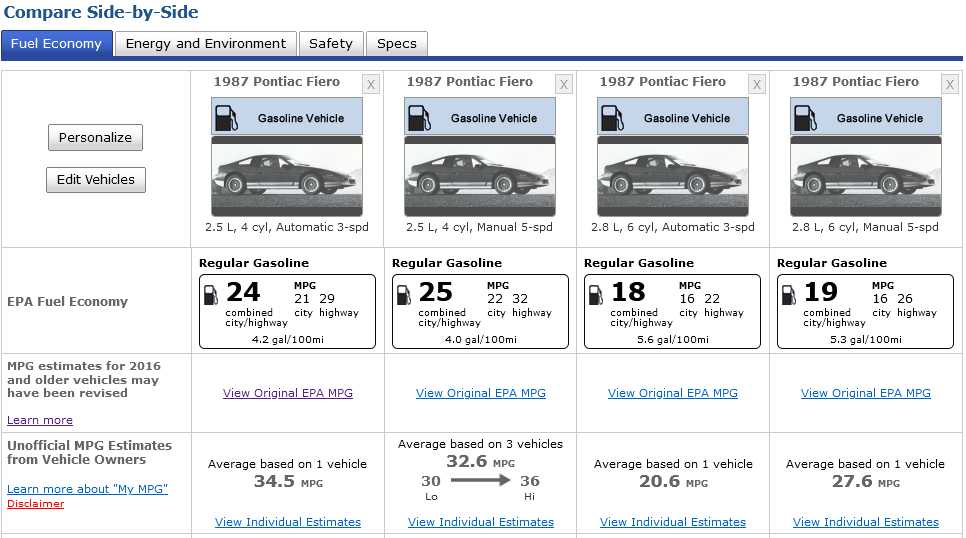The width and height of the screenshot is (966, 538).
Task: Click the "36 Hi" value
Action: point(530,487)
